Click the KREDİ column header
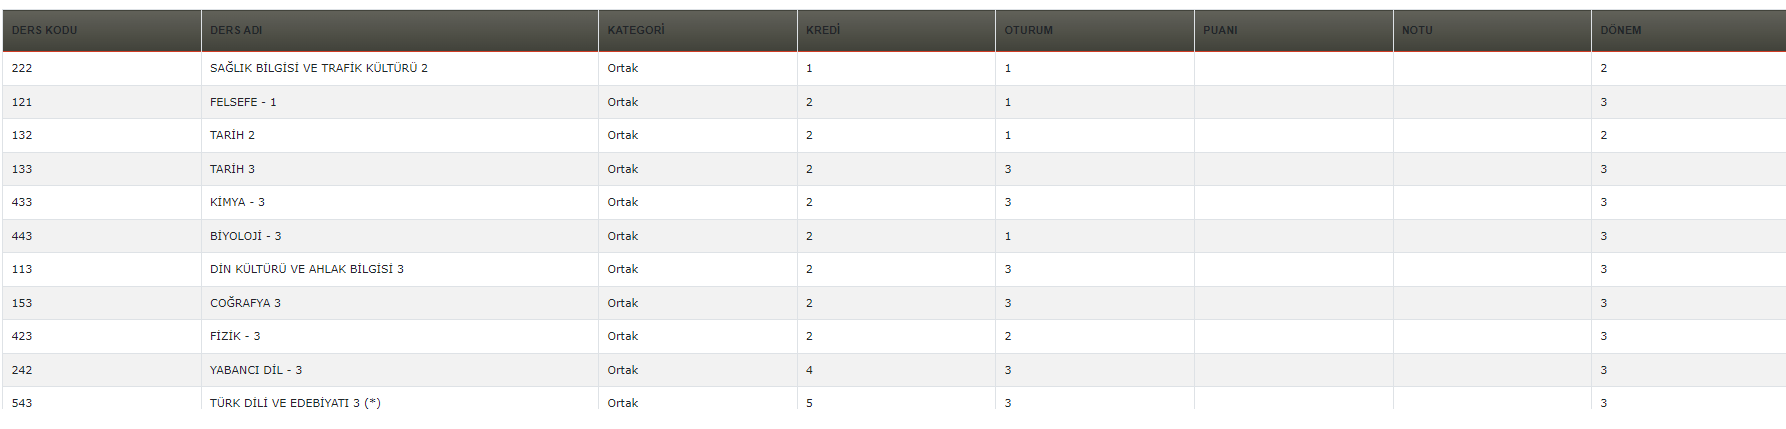The image size is (1786, 429). [823, 30]
